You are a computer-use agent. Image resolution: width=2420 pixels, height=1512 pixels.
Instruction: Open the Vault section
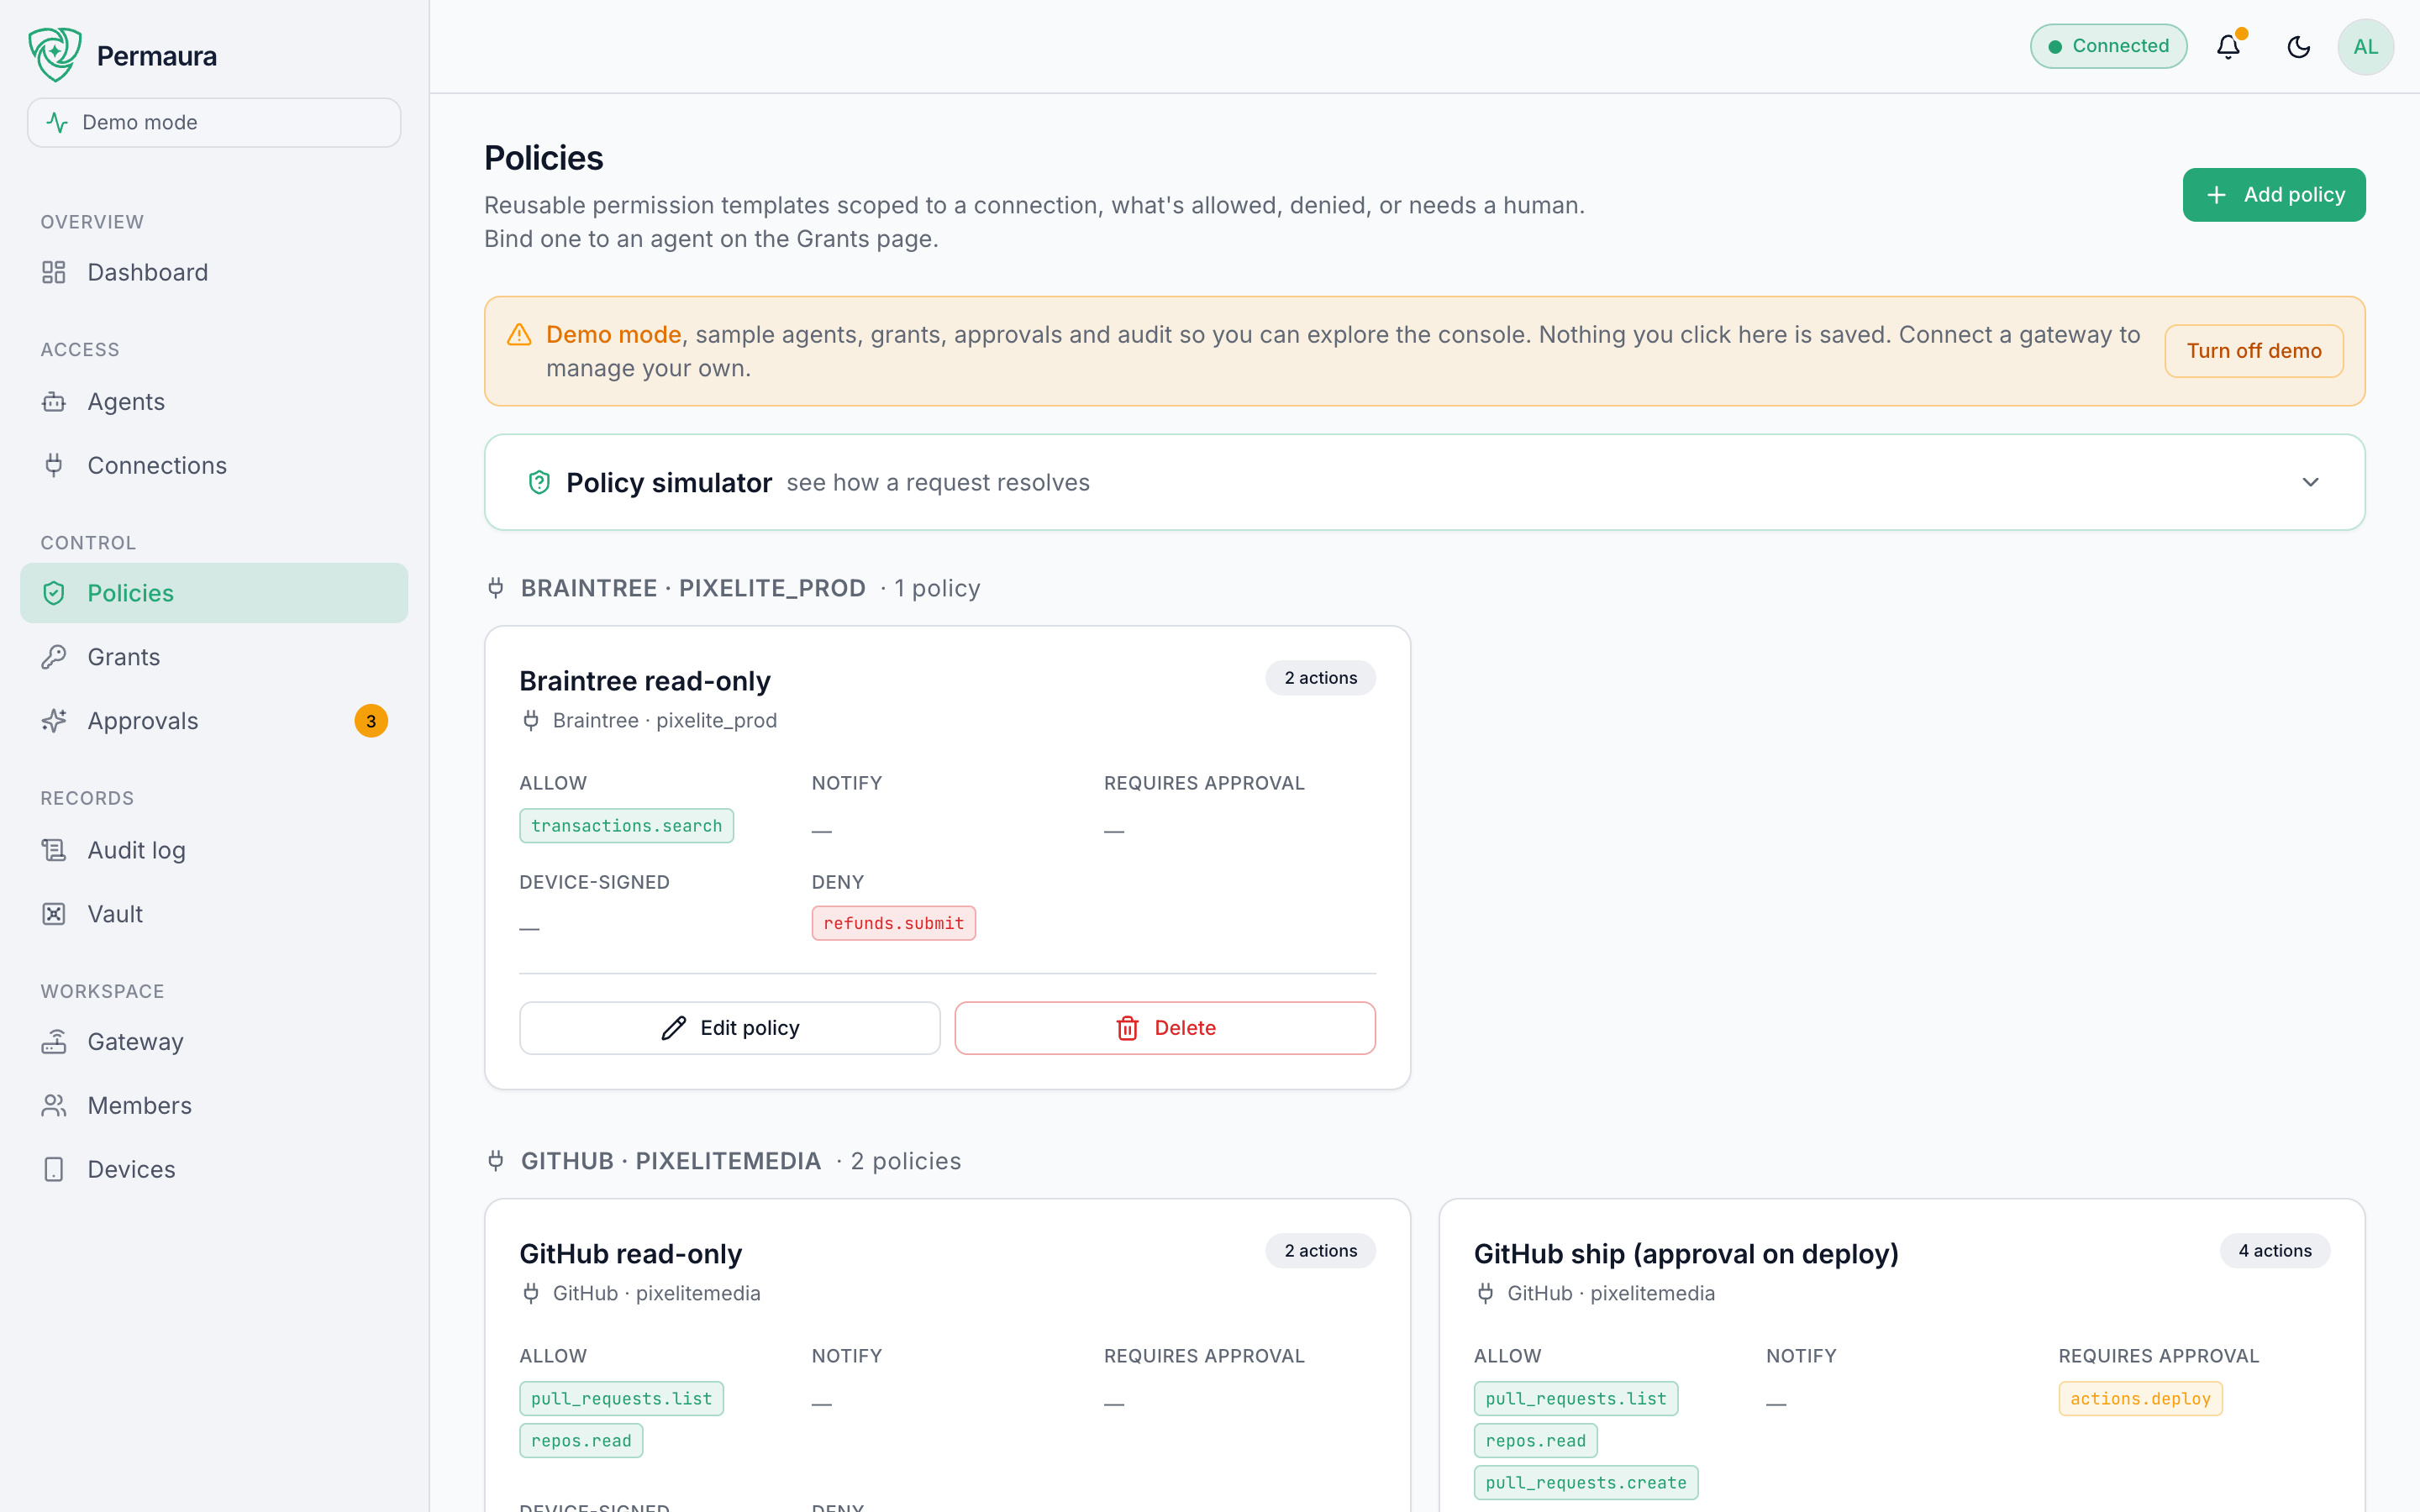coord(214,914)
